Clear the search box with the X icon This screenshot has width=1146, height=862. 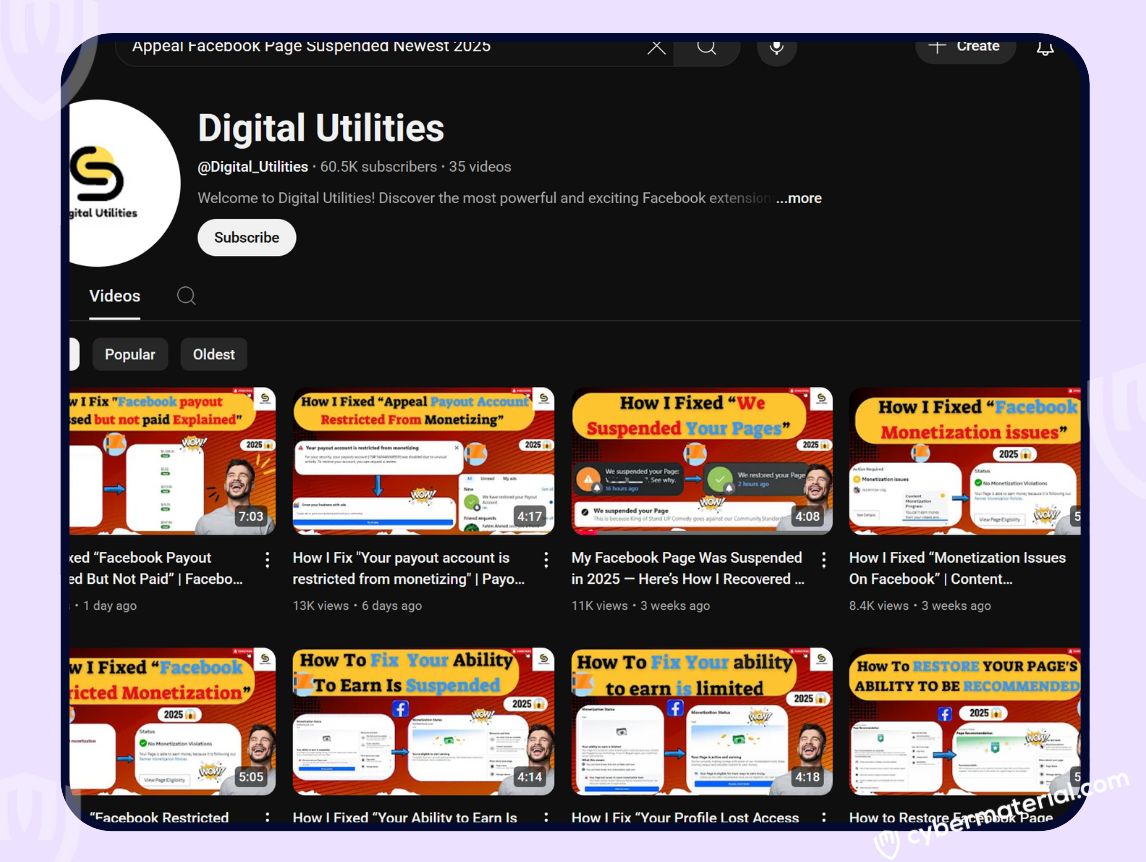pyautogui.click(x=656, y=48)
